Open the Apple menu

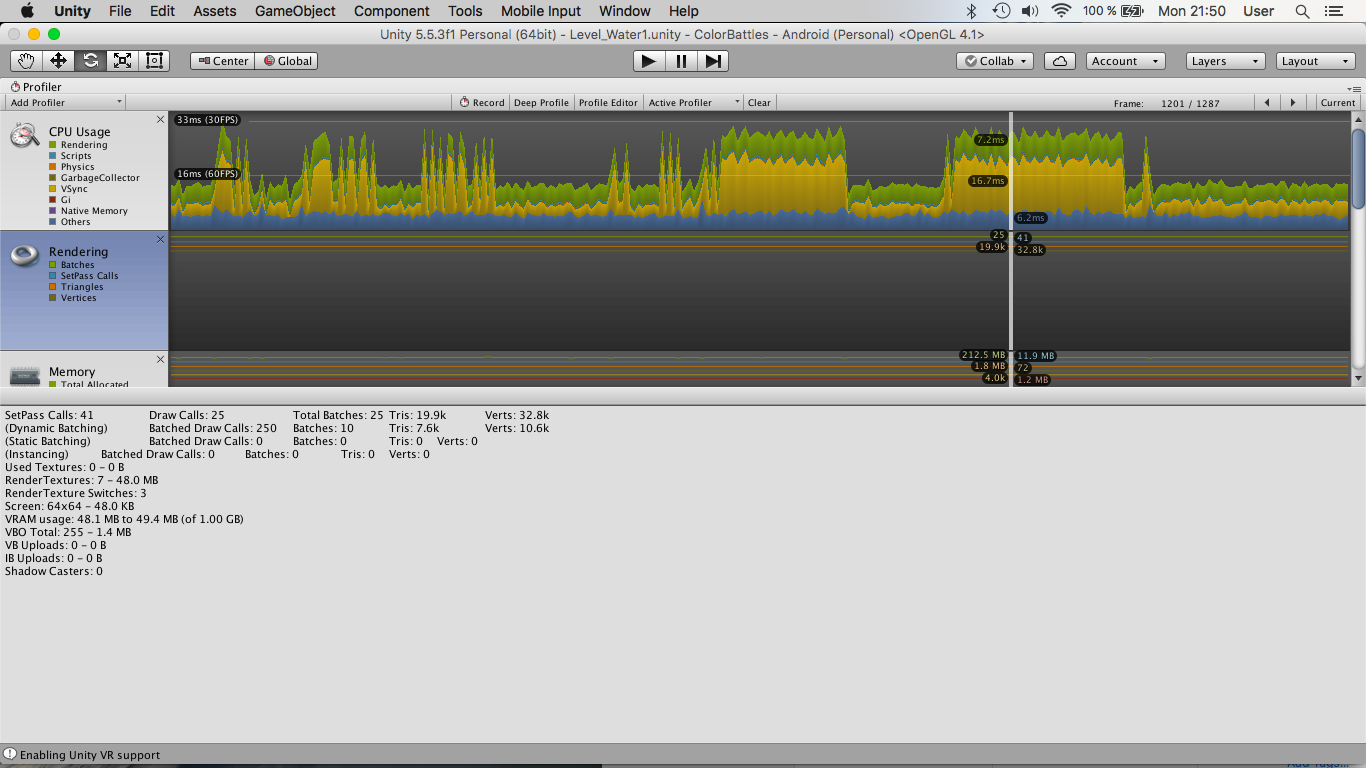click(27, 11)
